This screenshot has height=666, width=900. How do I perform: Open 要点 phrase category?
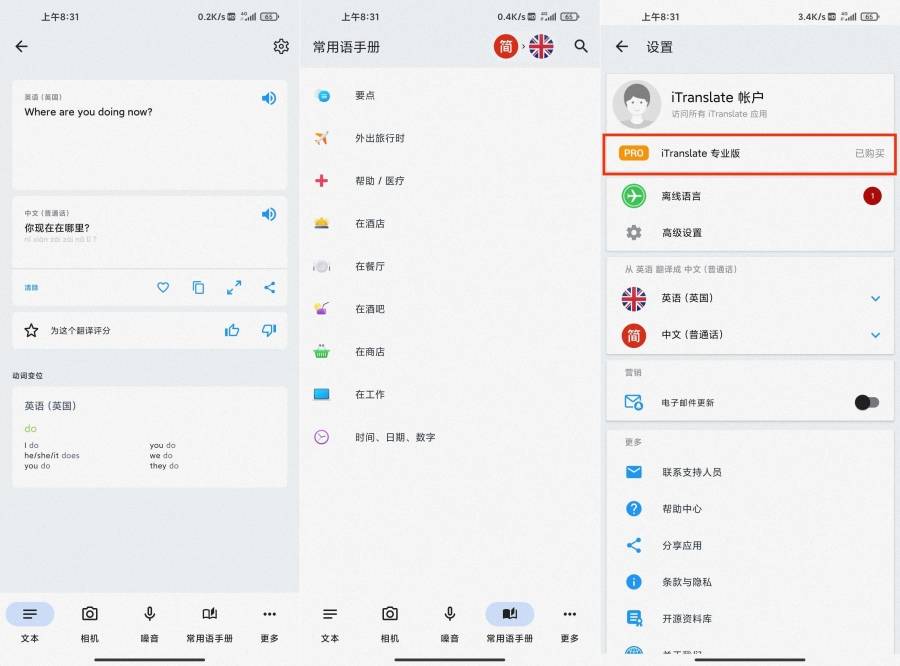click(x=450, y=95)
